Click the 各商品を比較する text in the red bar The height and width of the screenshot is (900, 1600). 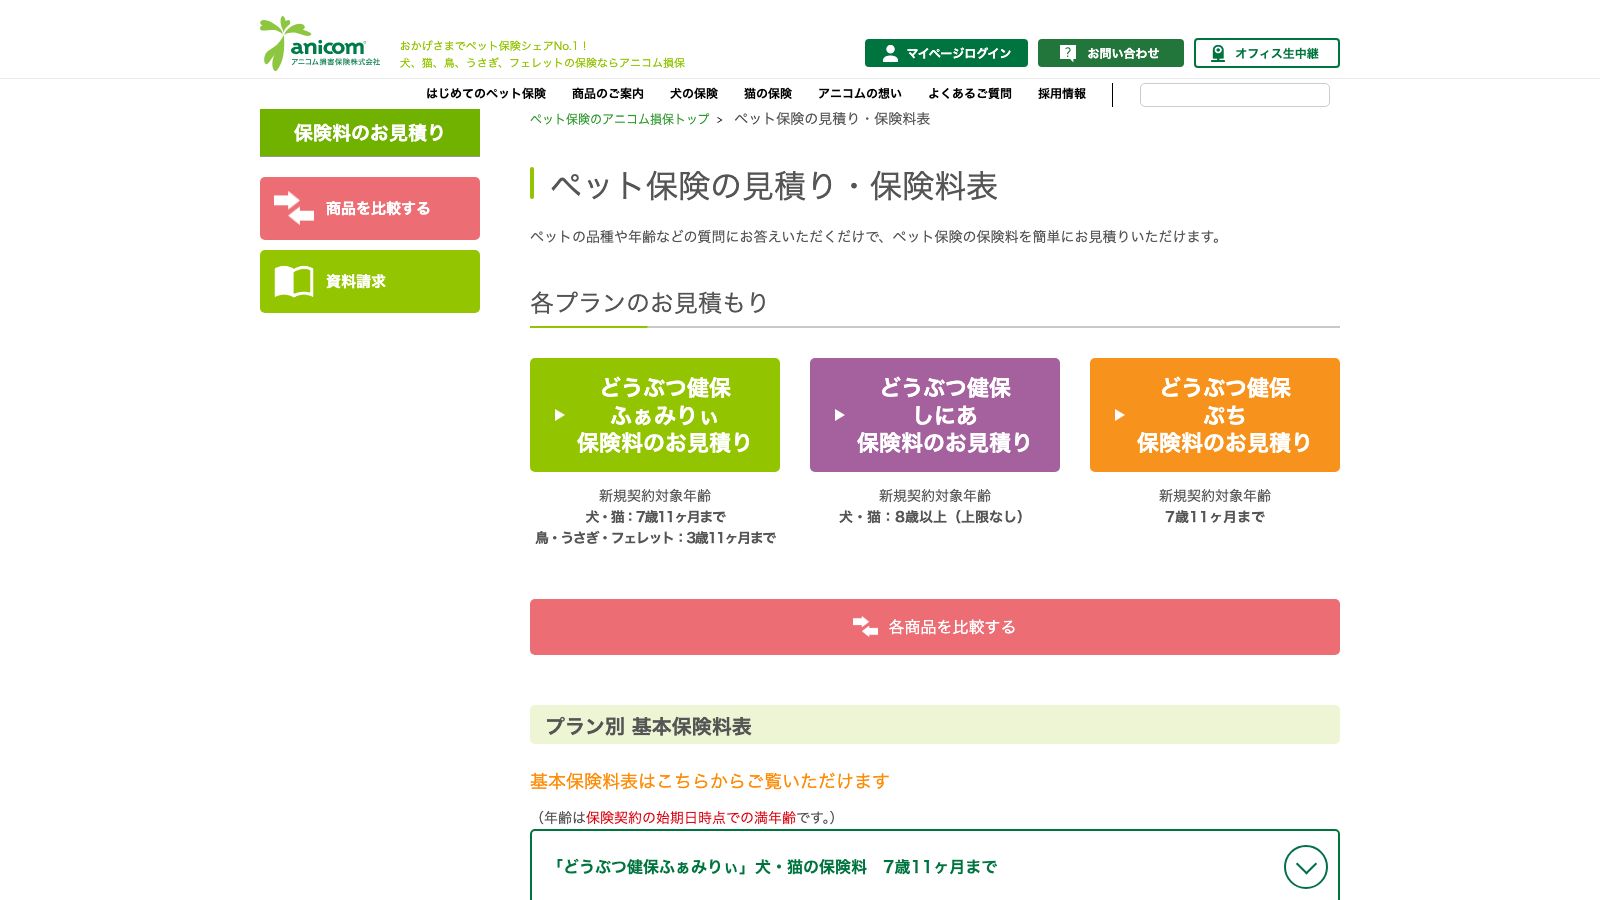[952, 627]
